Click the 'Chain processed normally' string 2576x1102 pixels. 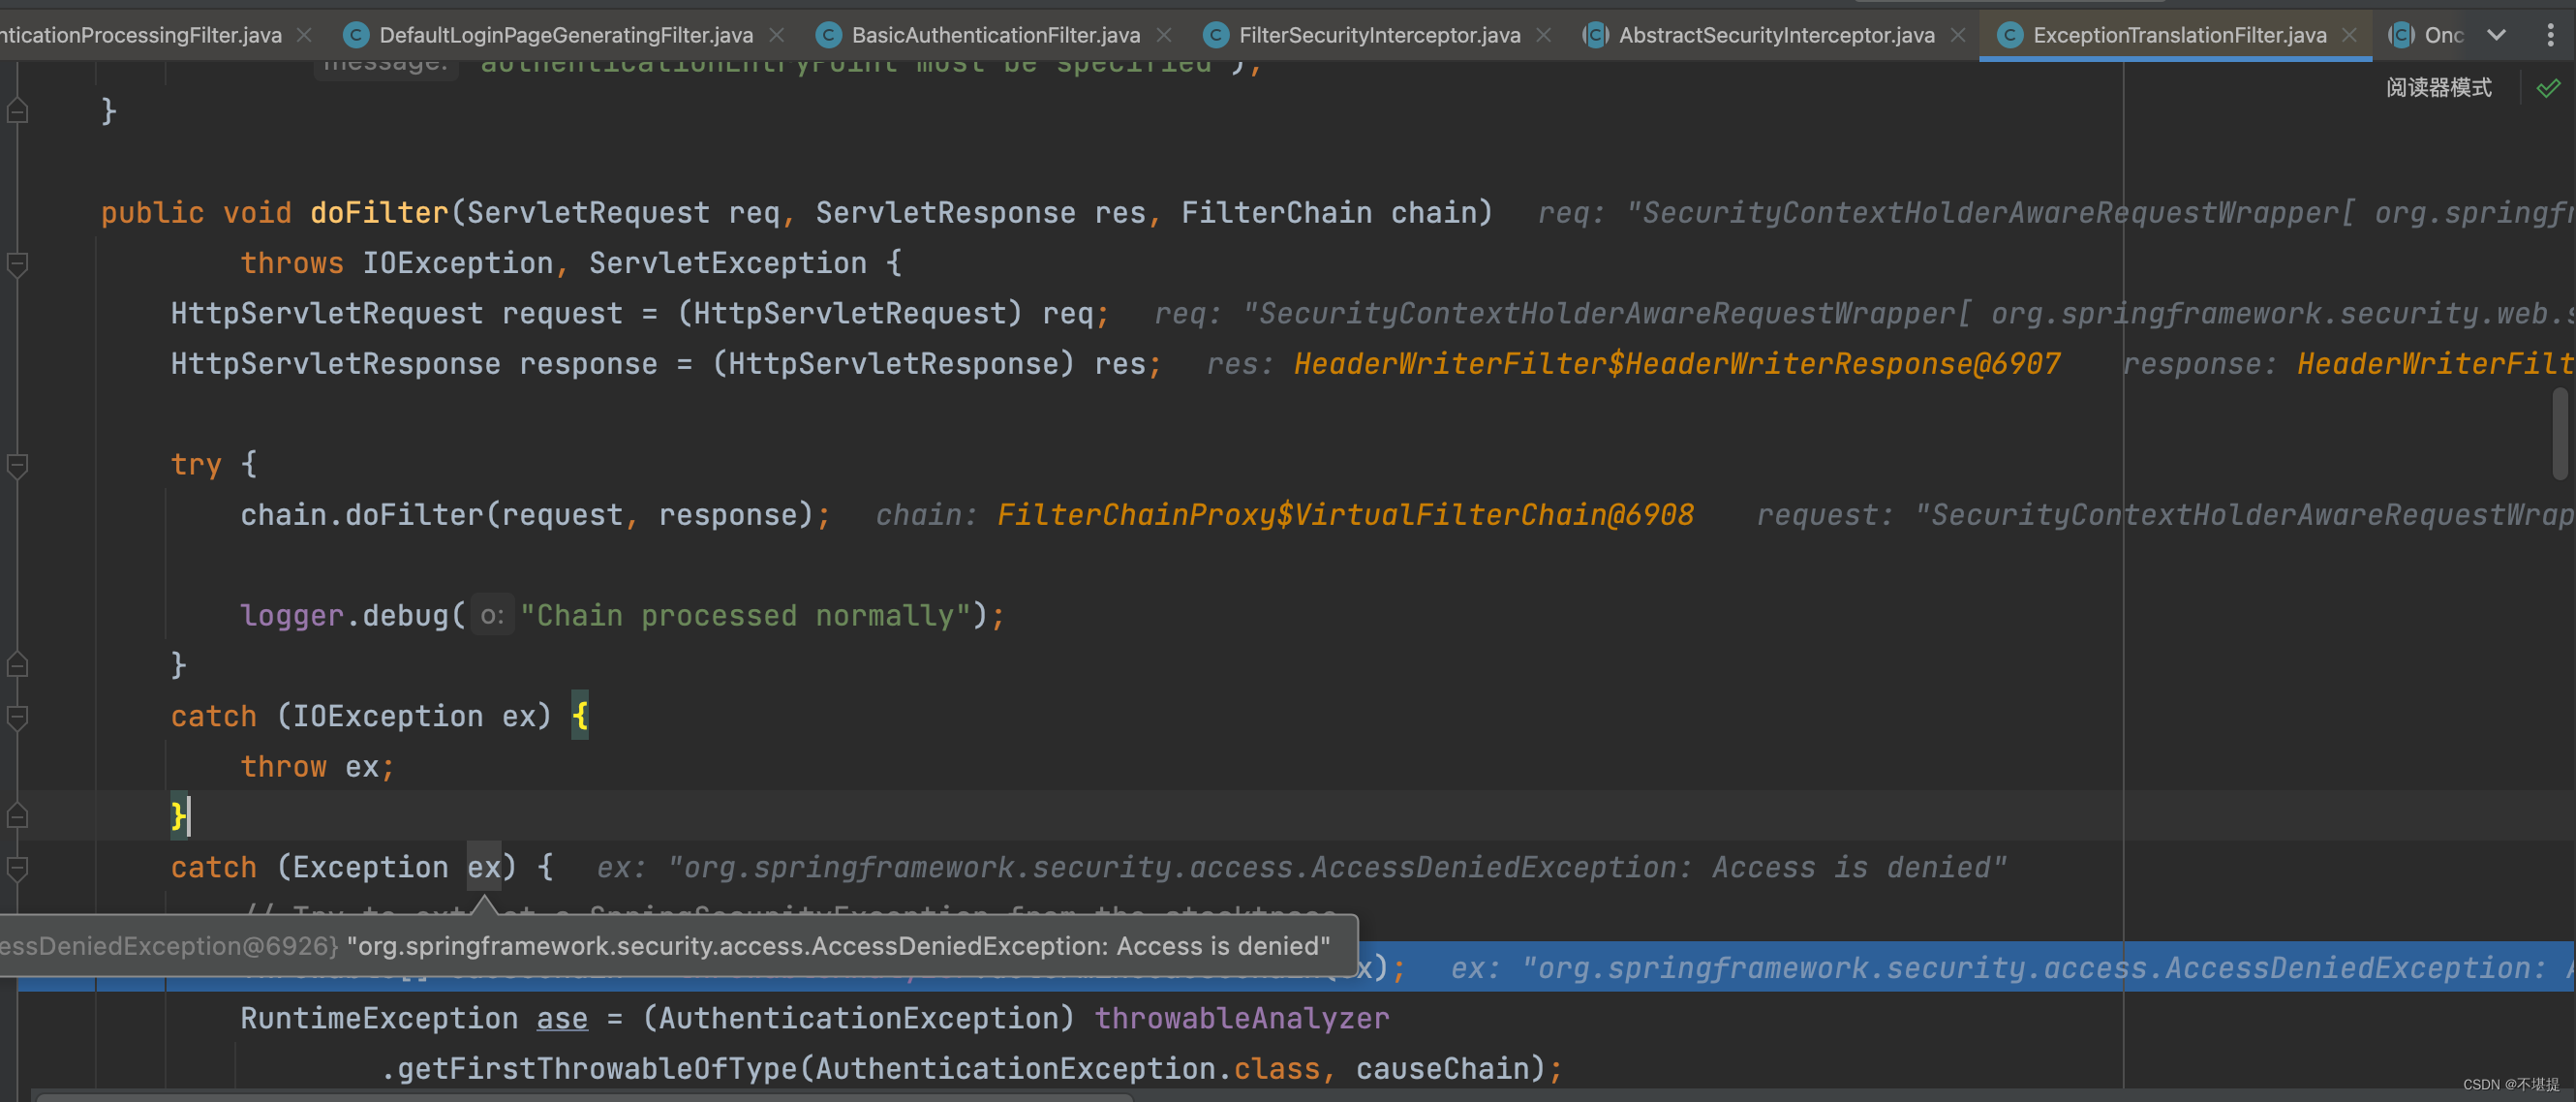tap(745, 616)
